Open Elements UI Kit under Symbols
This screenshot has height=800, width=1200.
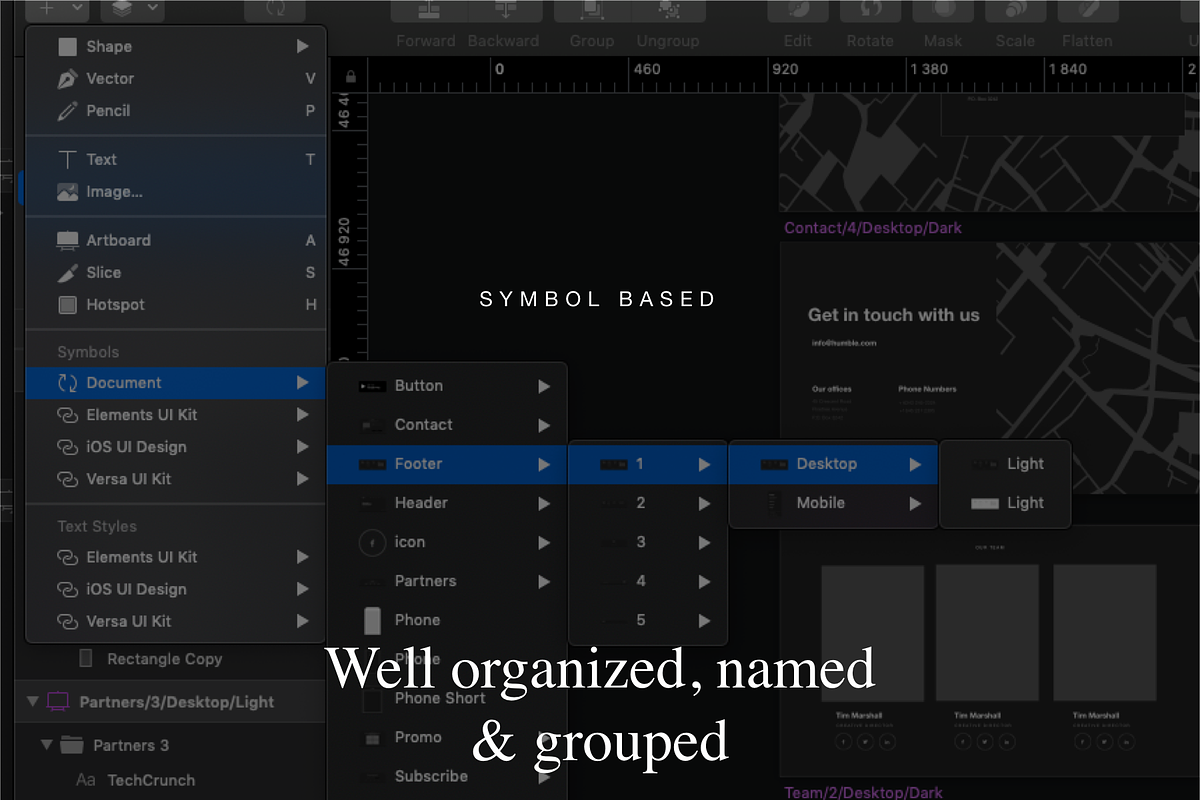[x=176, y=415]
